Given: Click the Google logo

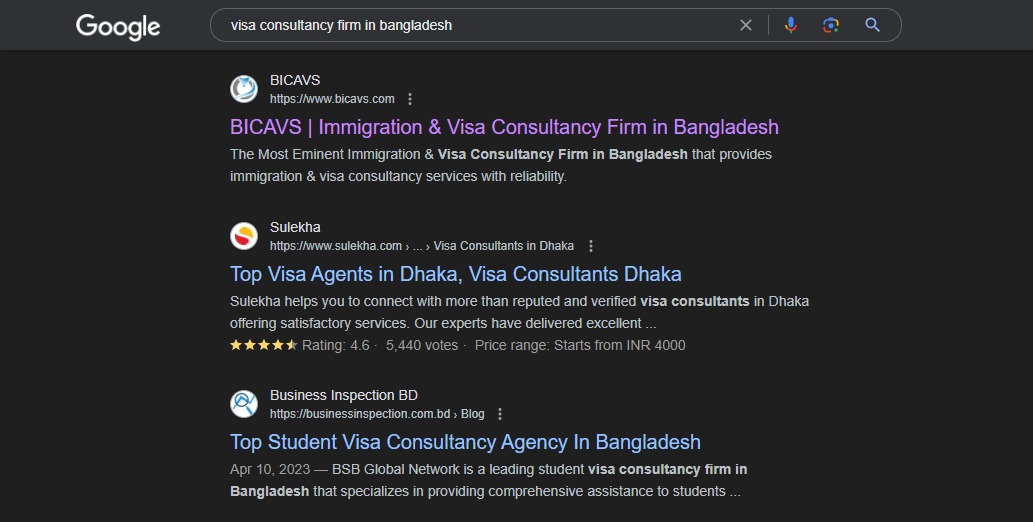Looking at the screenshot, I should coord(118,26).
